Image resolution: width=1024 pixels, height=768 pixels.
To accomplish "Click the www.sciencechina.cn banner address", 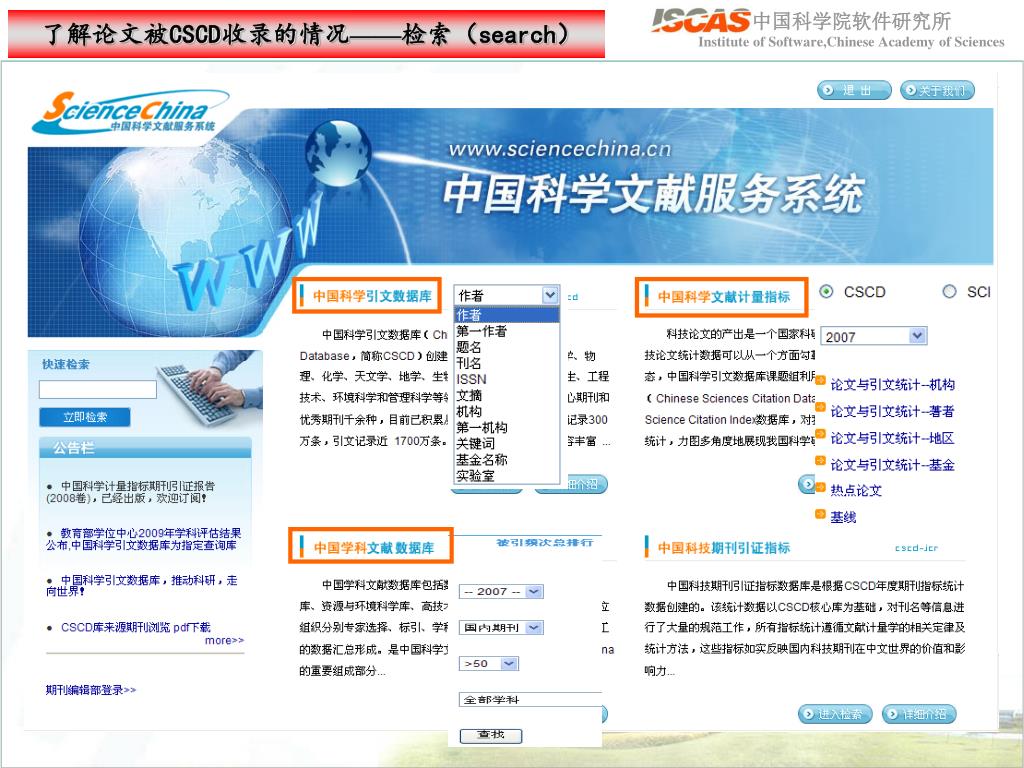I will coord(560,150).
